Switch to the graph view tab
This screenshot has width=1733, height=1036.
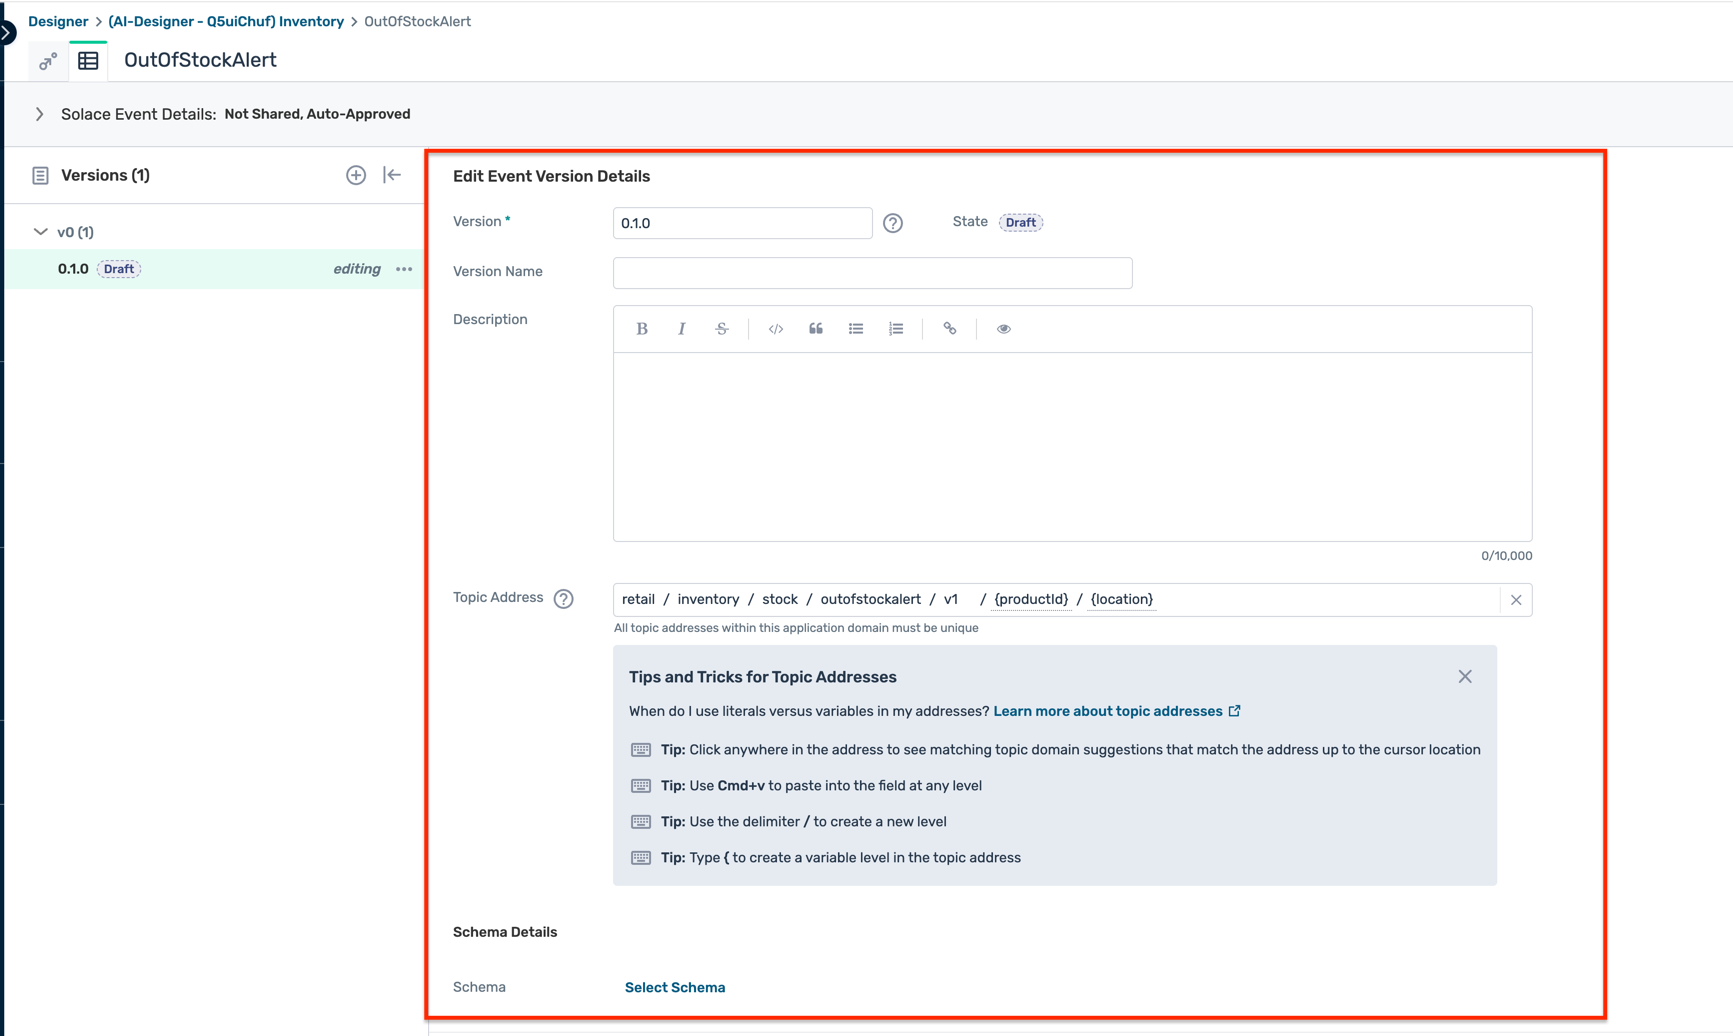click(x=47, y=62)
